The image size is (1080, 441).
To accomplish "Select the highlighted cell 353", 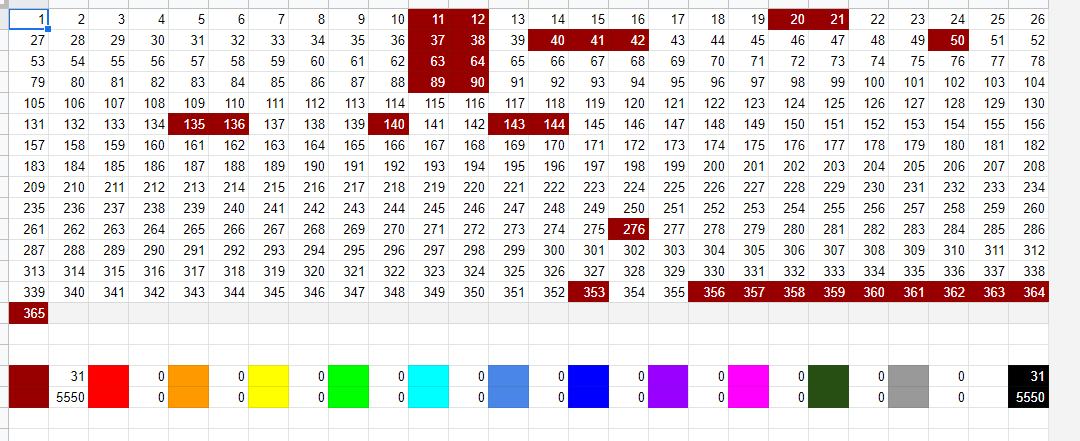I will coord(588,293).
